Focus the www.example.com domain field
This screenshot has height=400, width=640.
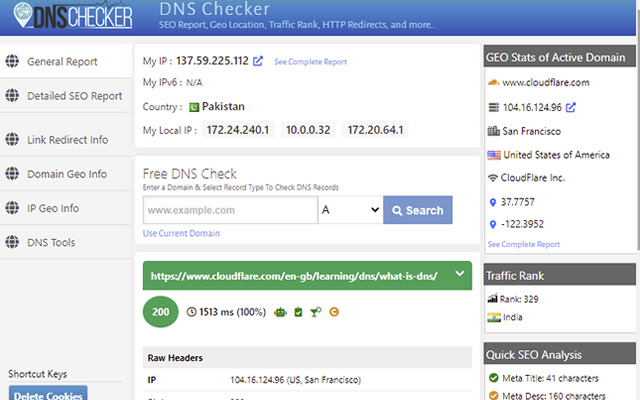(230, 210)
